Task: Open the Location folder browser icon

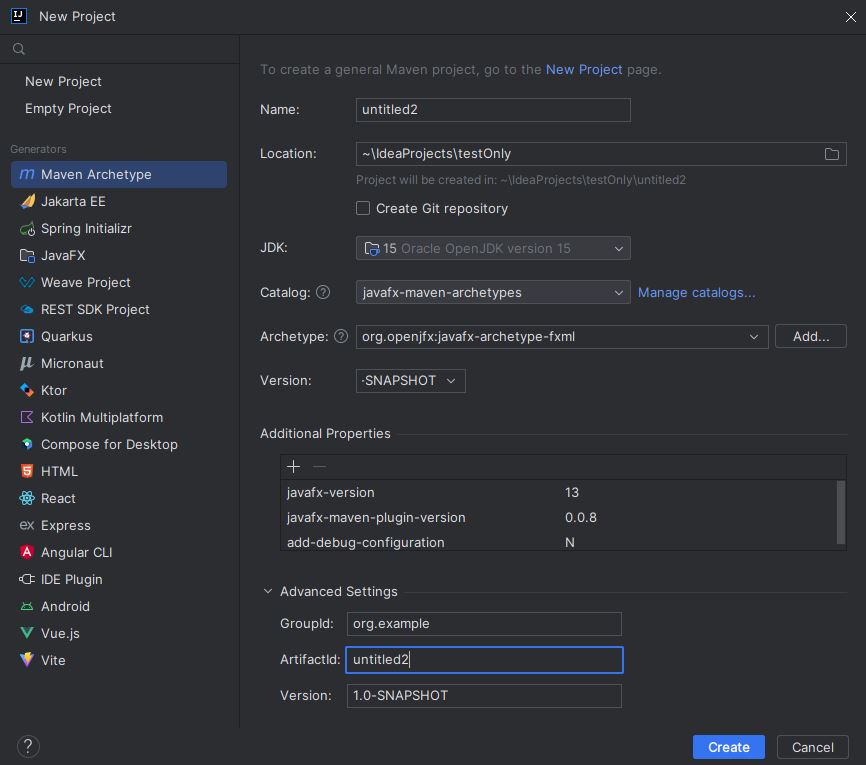Action: pos(831,153)
